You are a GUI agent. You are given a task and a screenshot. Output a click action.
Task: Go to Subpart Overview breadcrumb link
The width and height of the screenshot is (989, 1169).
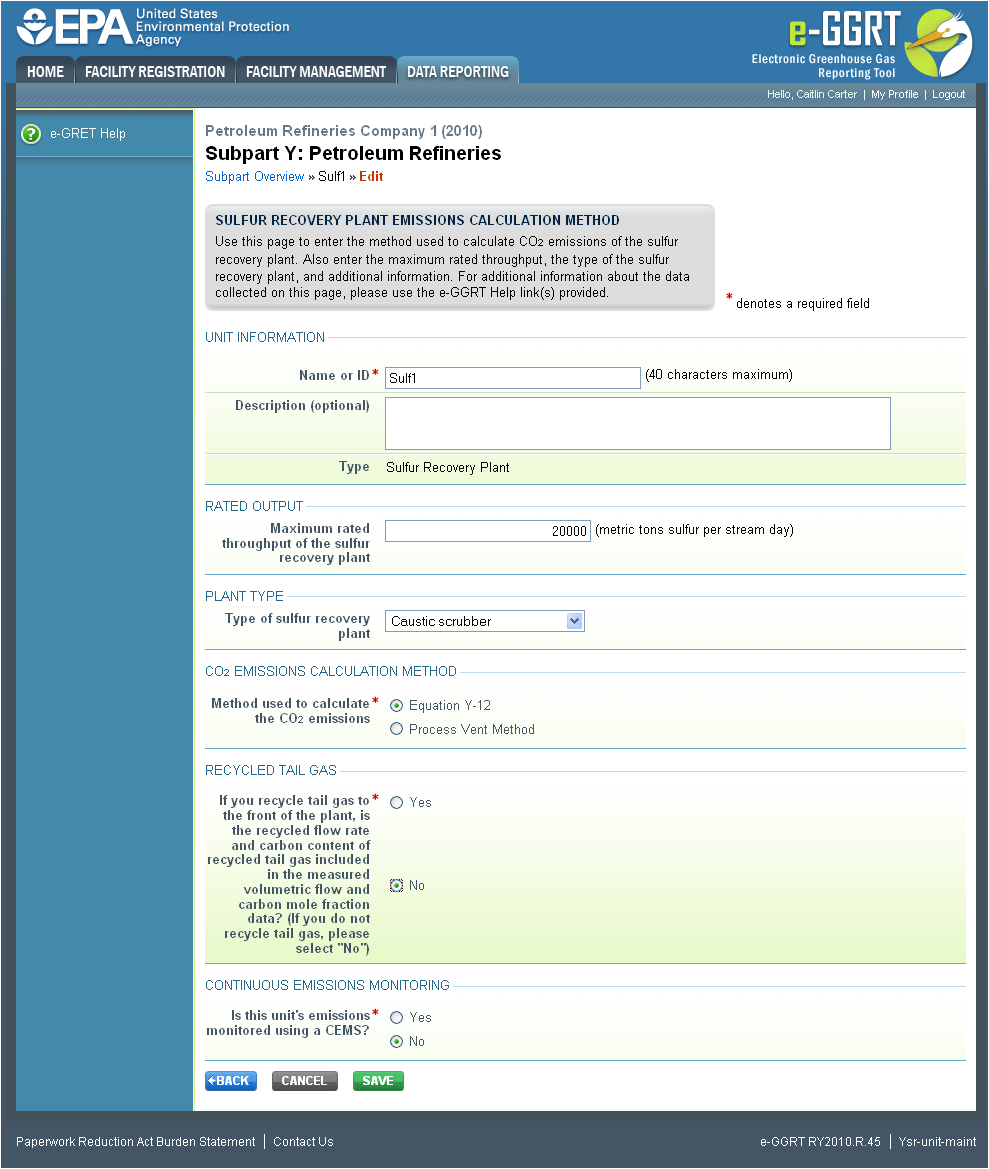(x=255, y=177)
